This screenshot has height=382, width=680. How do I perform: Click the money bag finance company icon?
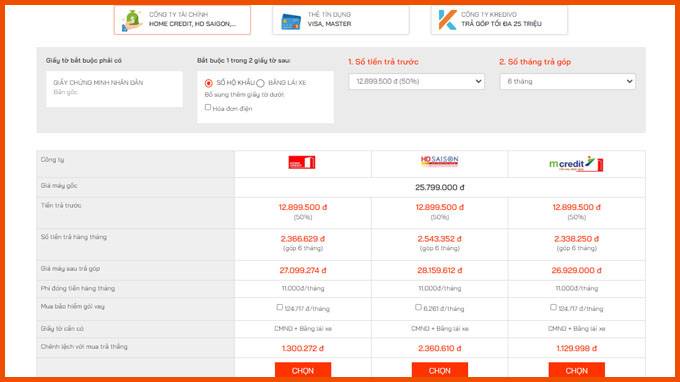pos(132,20)
